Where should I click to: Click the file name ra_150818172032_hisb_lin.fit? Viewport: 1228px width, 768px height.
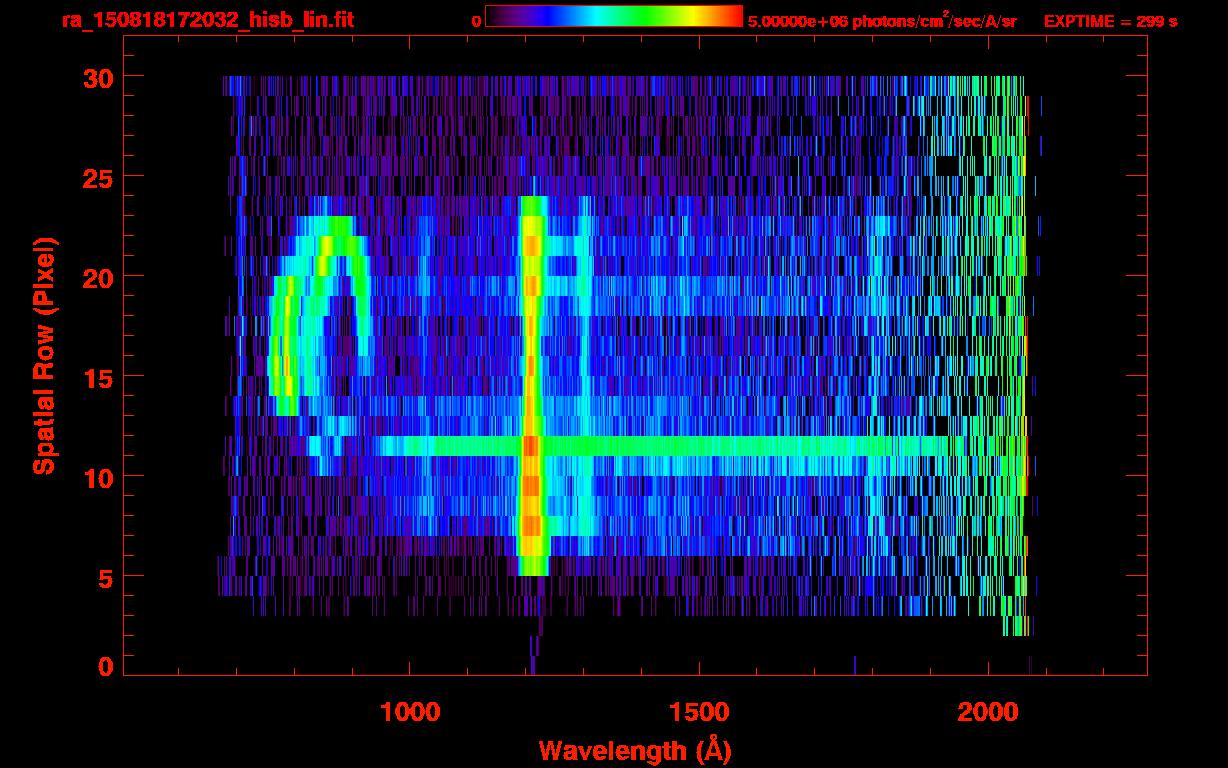tap(207, 20)
